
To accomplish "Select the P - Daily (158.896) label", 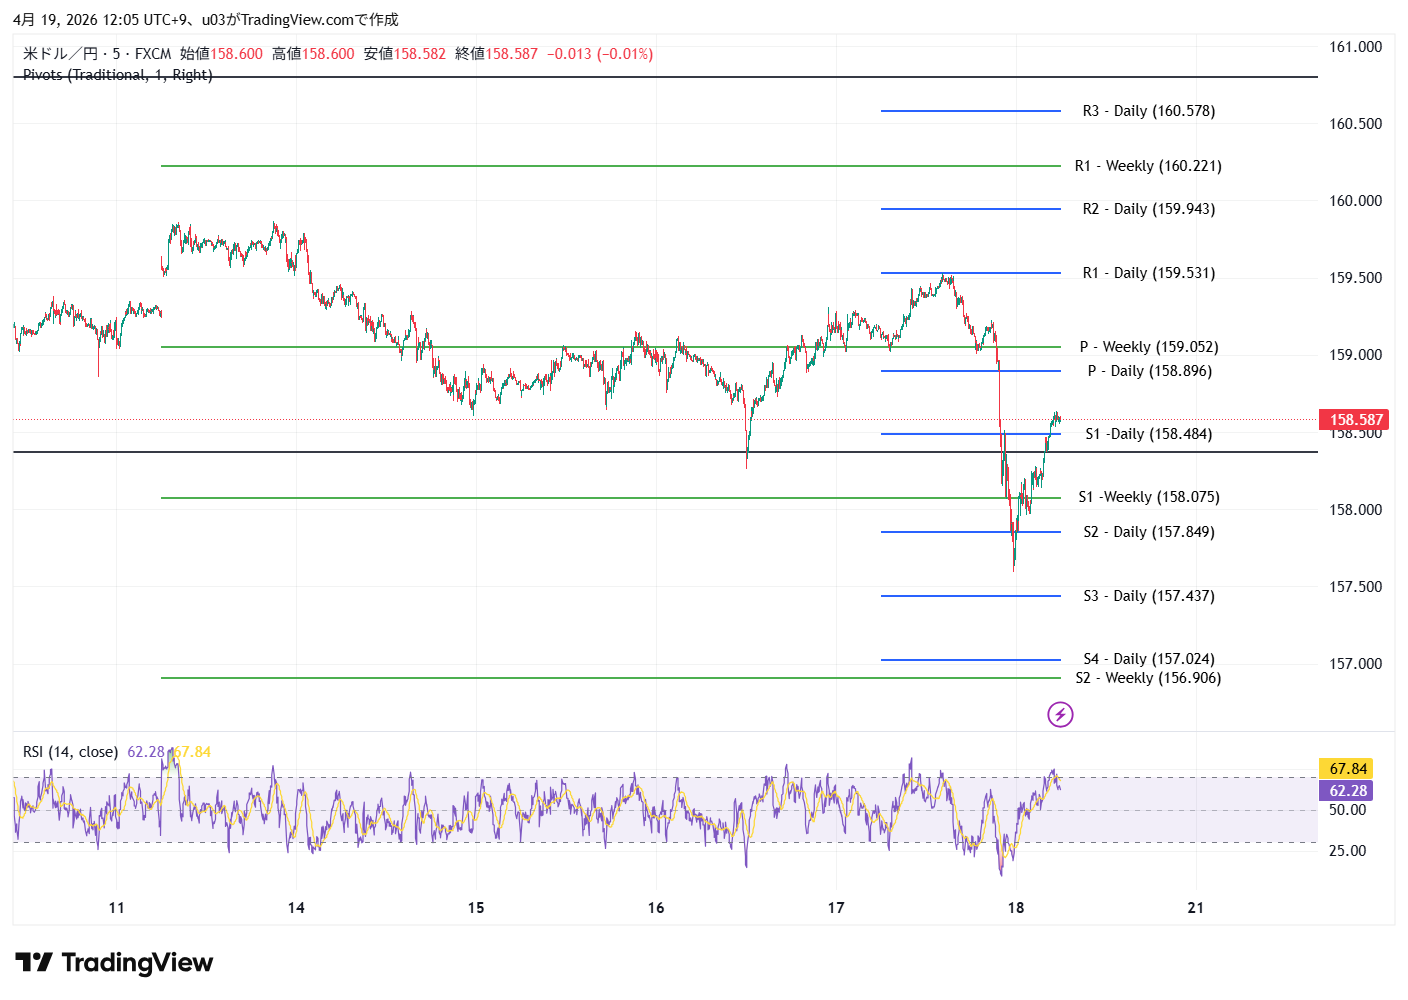I will click(x=1149, y=371).
